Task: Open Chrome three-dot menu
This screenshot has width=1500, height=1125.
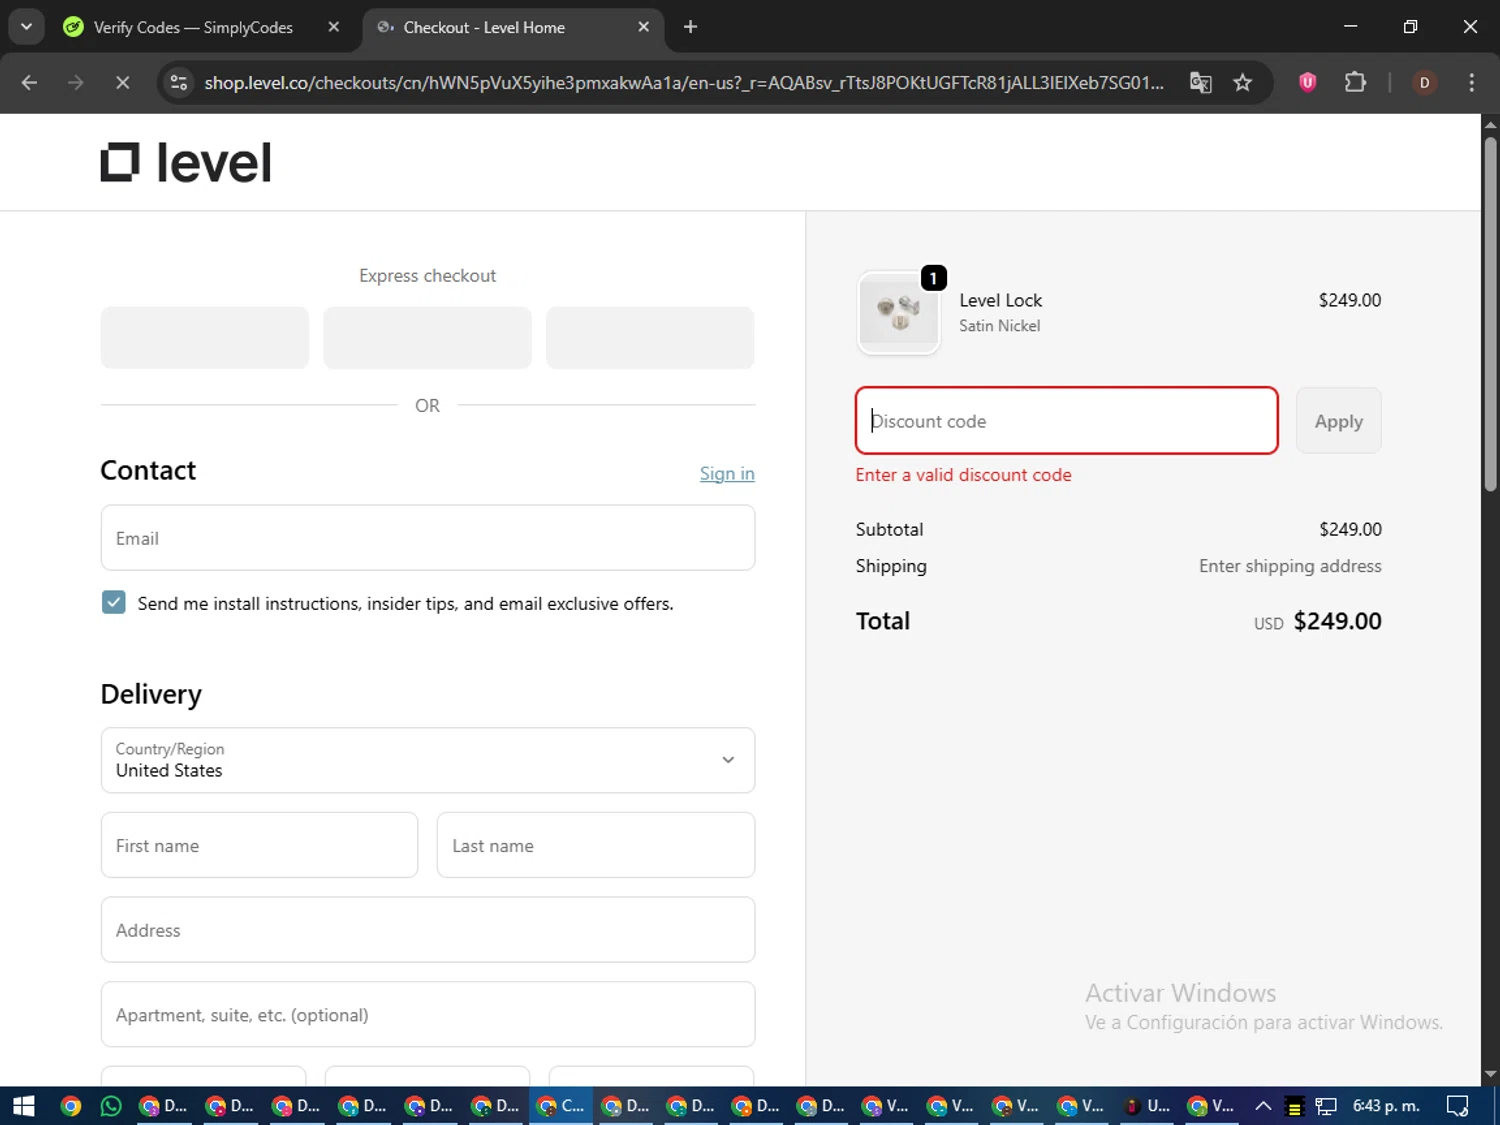Action: 1471,83
